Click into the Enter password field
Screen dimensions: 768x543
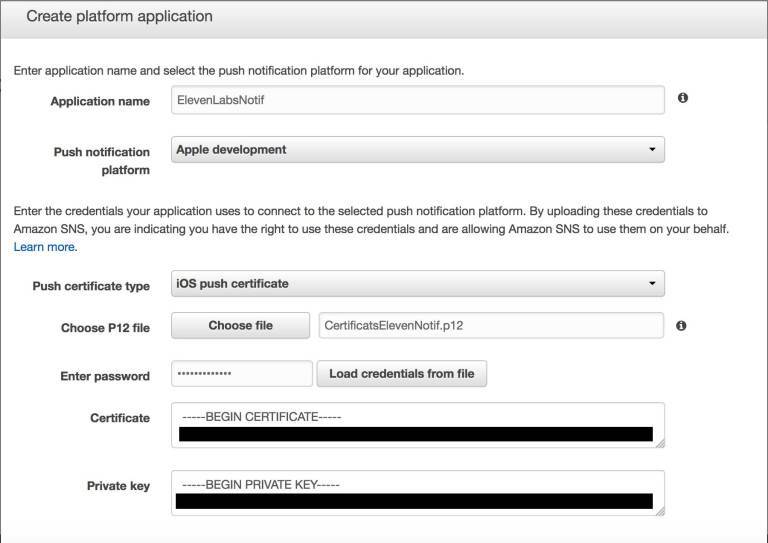(242, 374)
